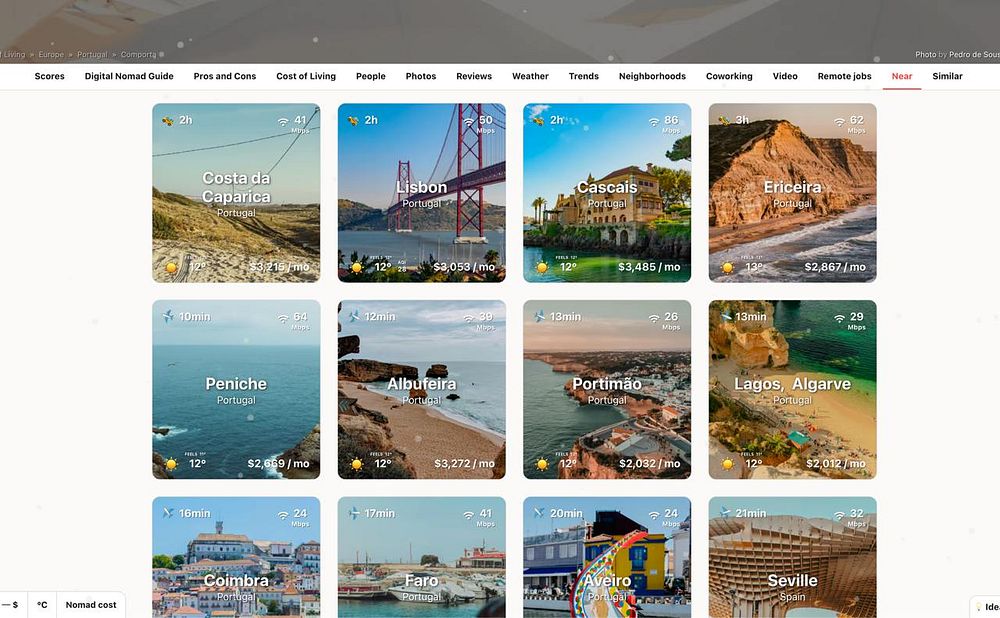
Task: Open the Lisbon city card
Action: 422,193
